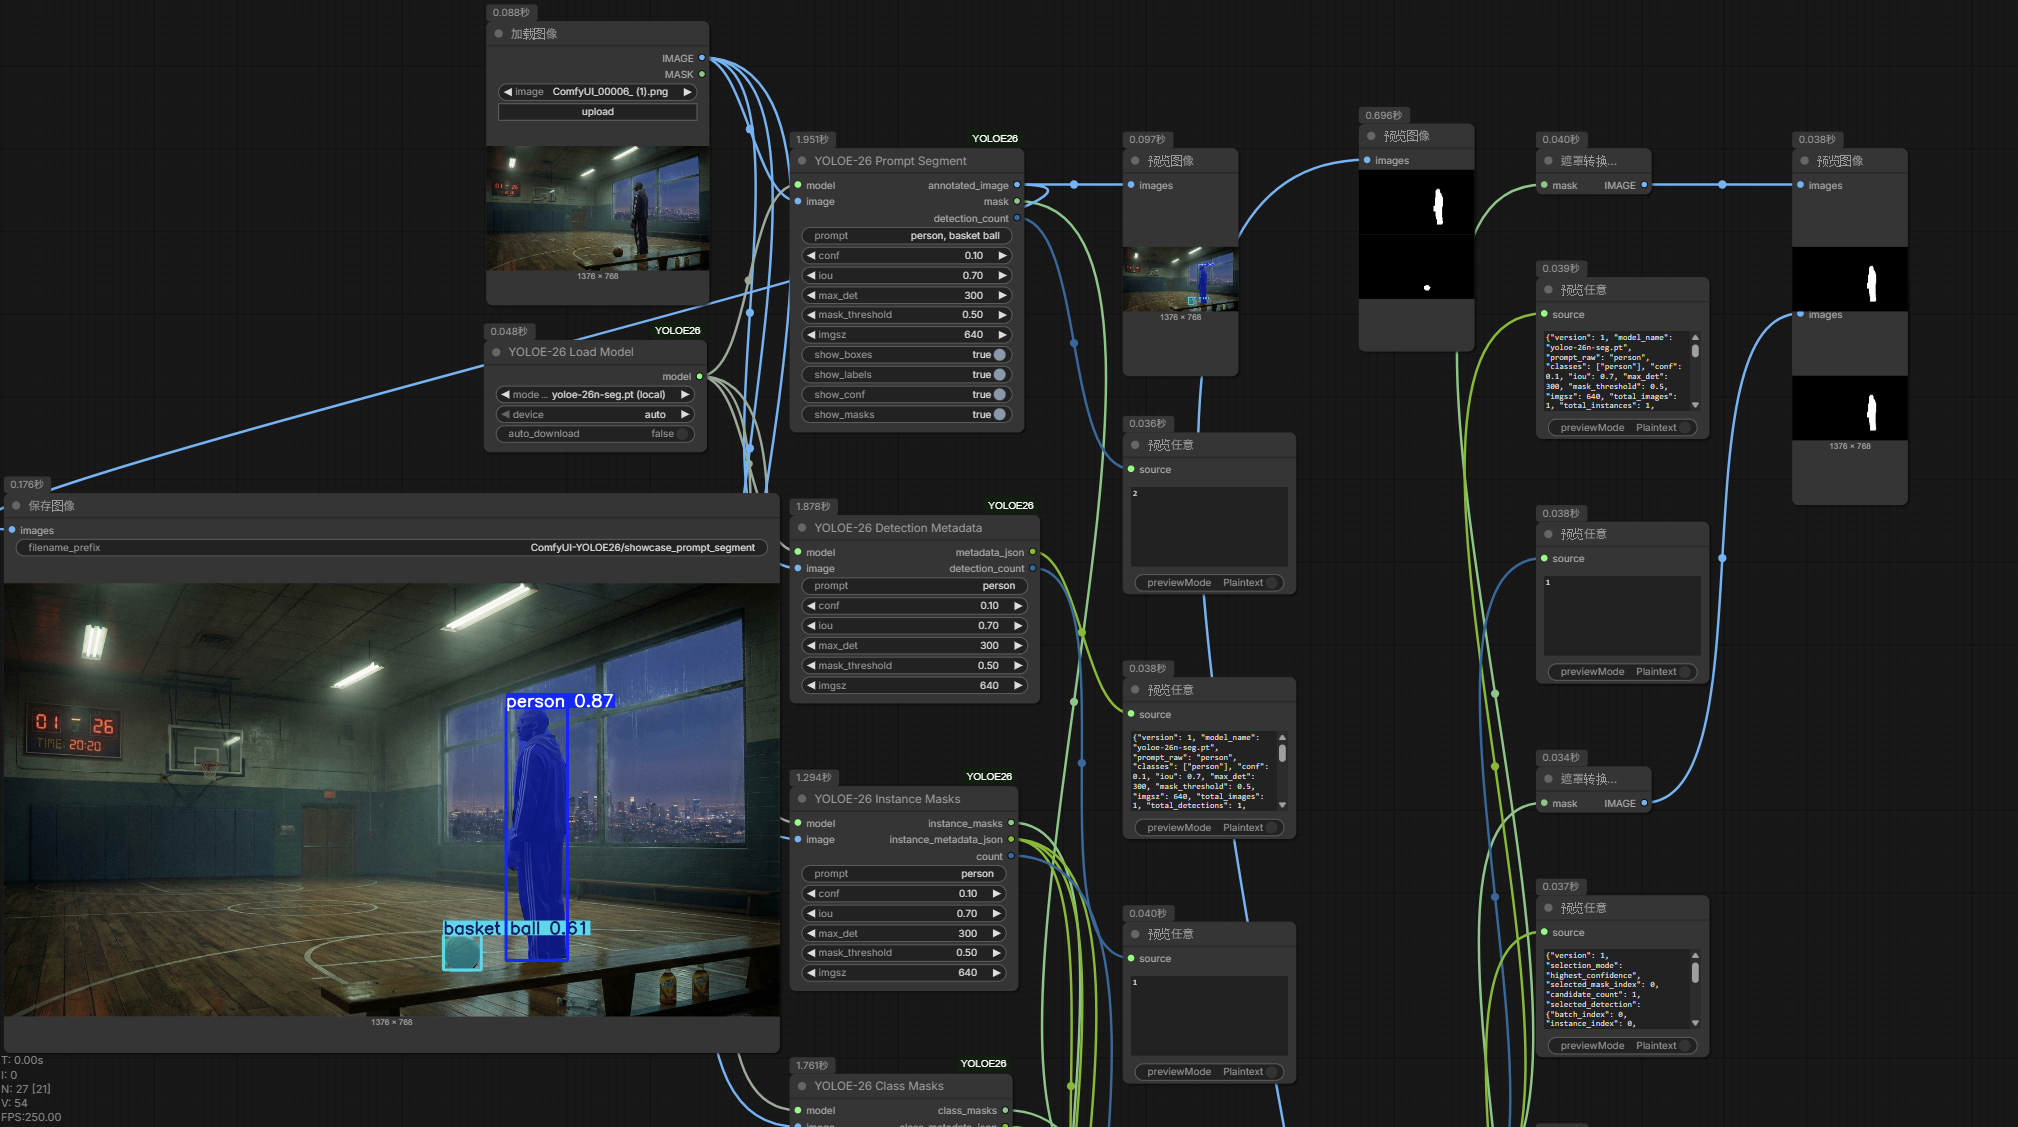The width and height of the screenshot is (2018, 1127).
Task: Step device option forward in Load Model
Action: click(685, 415)
